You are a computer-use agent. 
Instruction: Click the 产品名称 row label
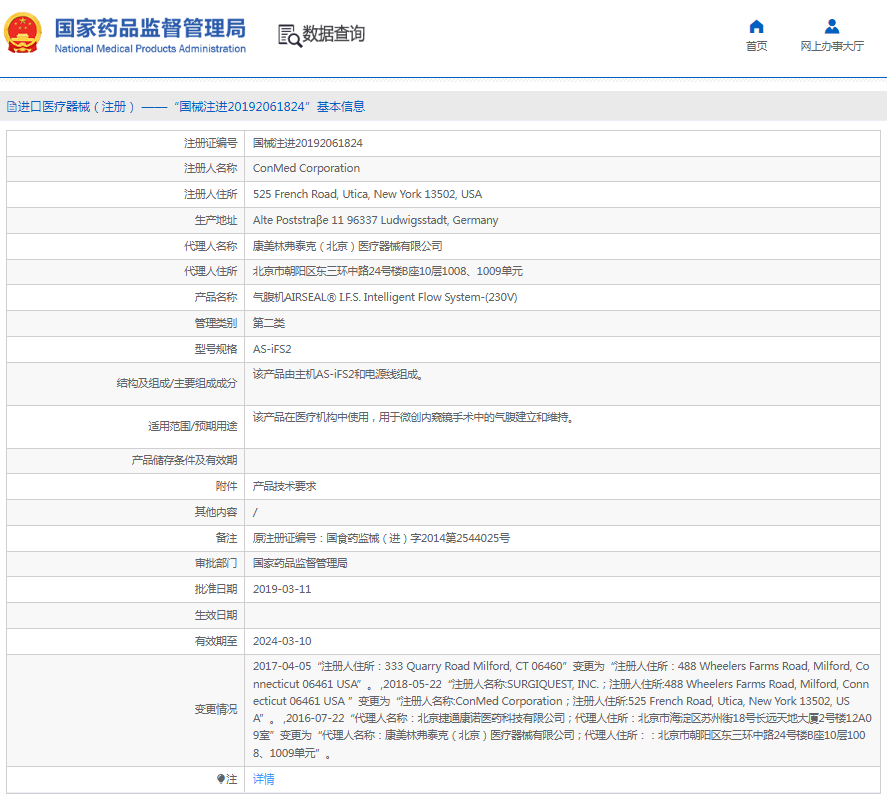[x=216, y=297]
